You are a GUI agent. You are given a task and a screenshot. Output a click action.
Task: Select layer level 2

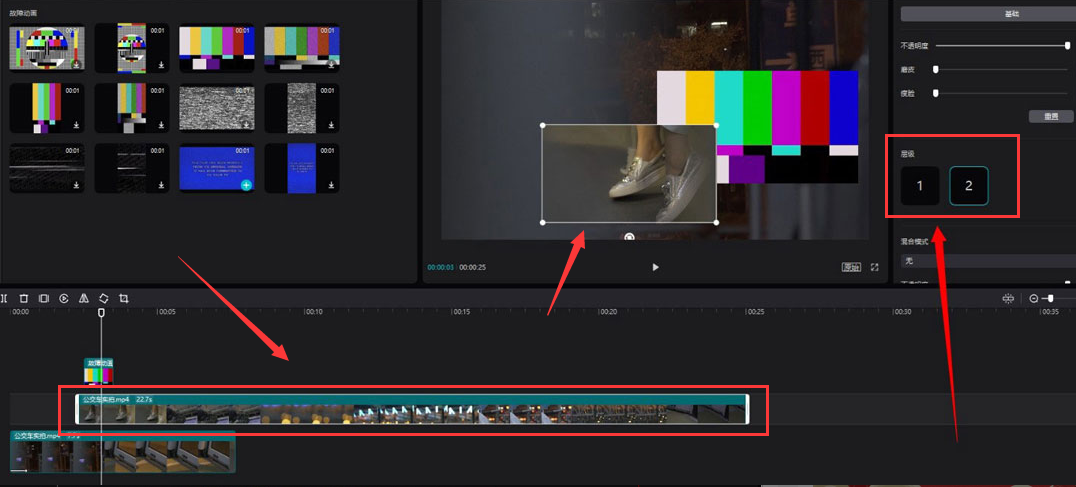[968, 186]
